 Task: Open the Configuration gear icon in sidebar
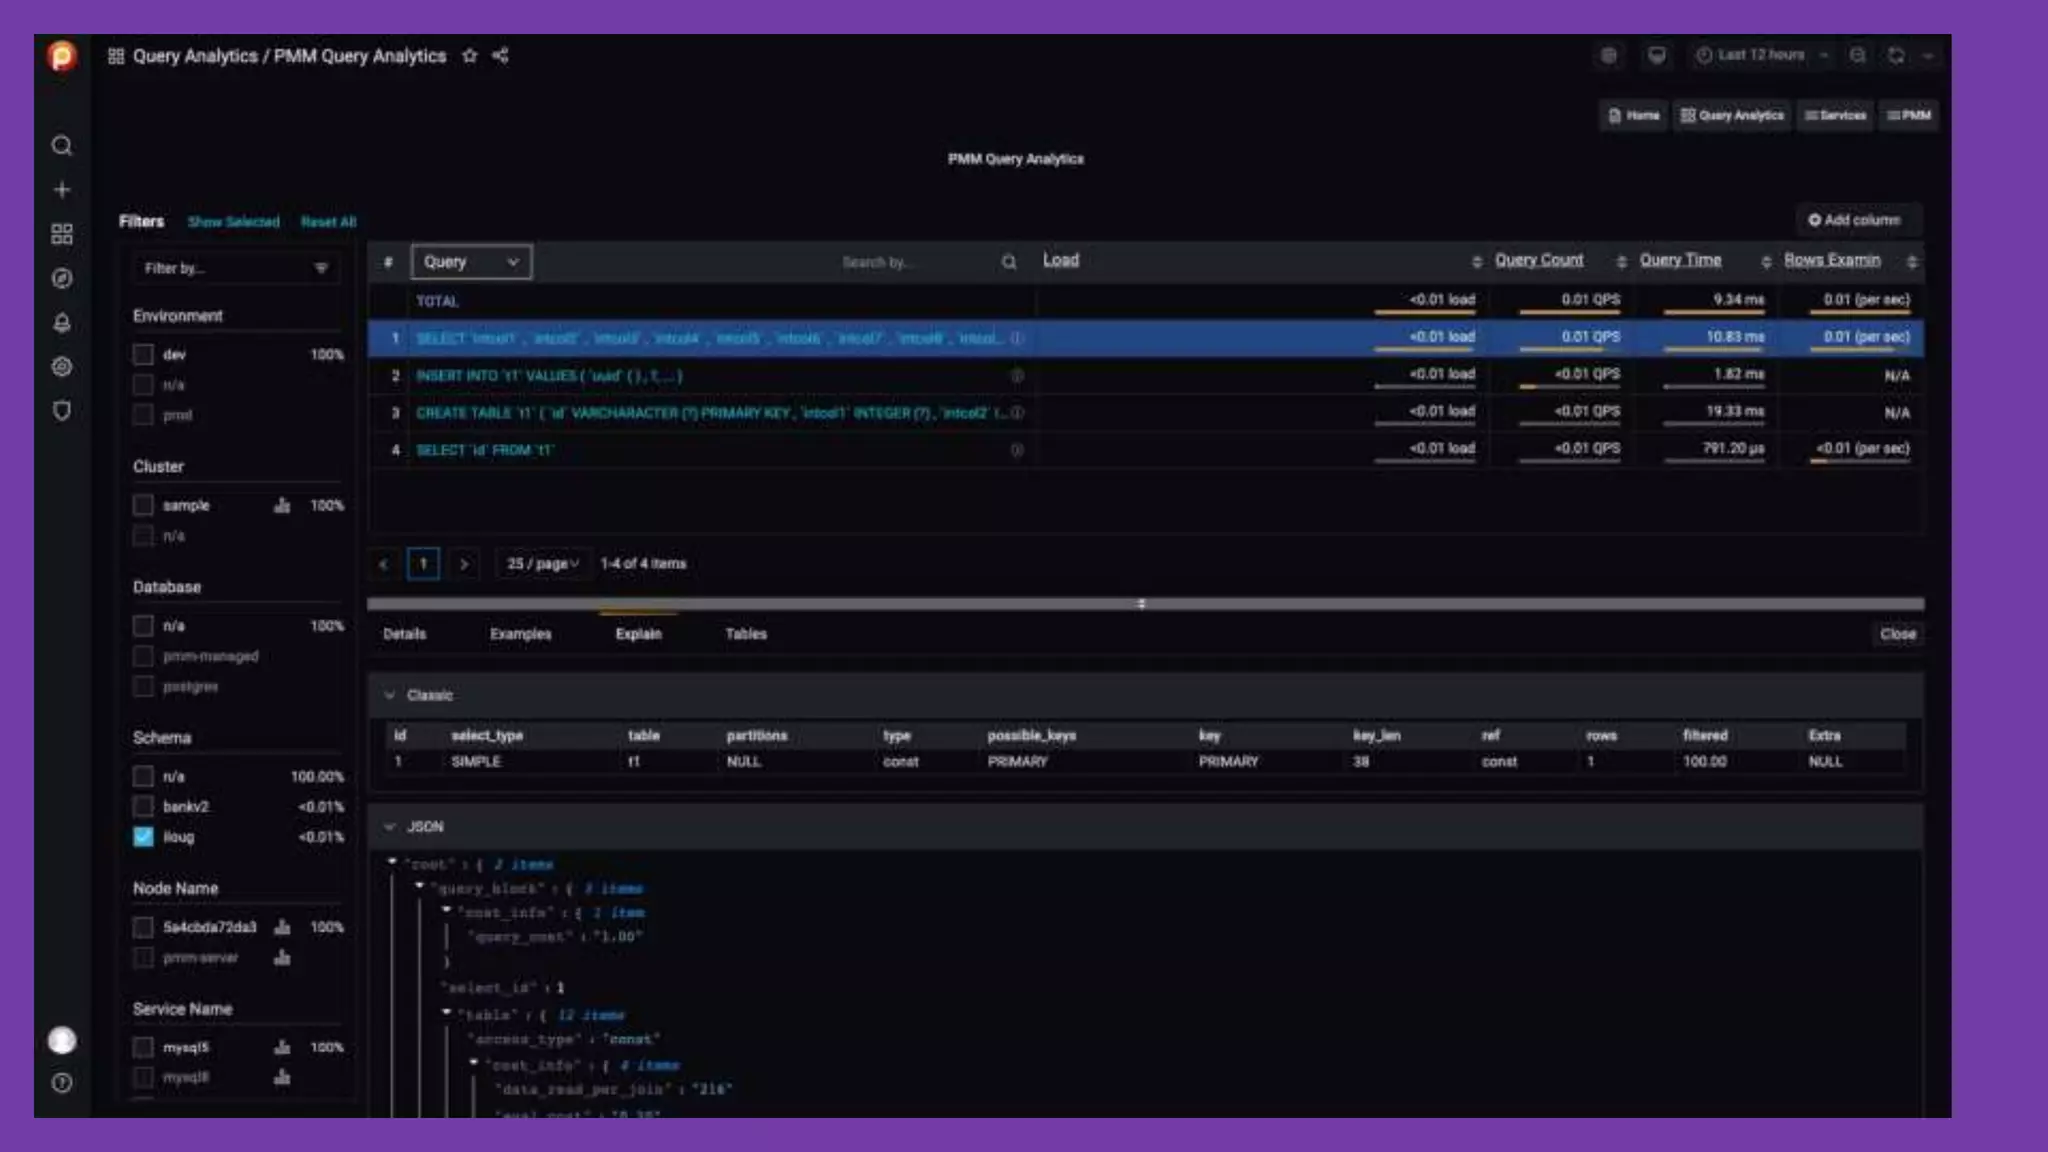pyautogui.click(x=62, y=367)
